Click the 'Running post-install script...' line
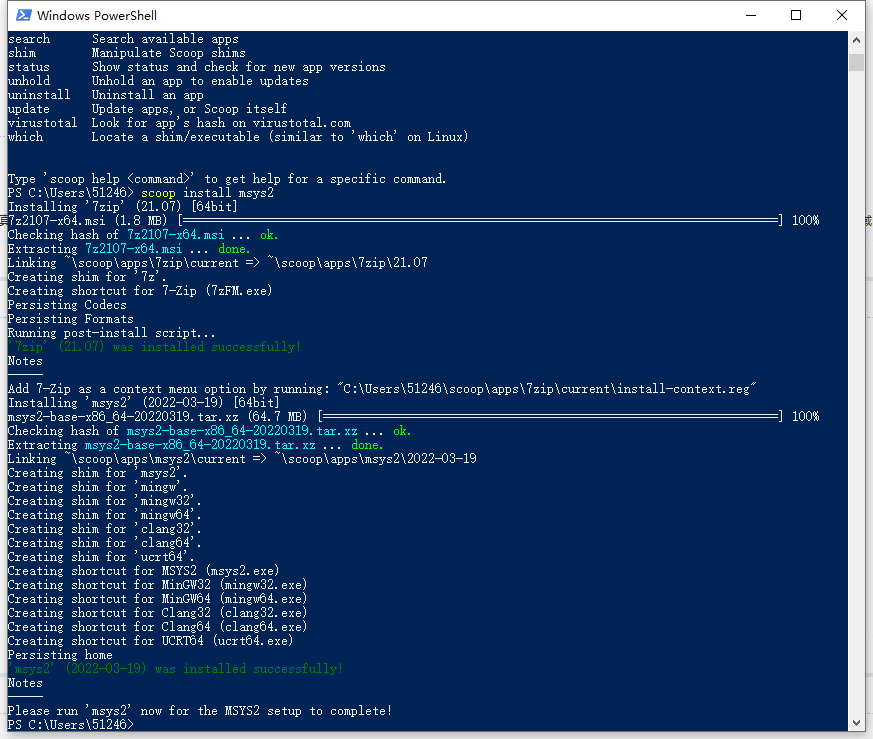Image resolution: width=873 pixels, height=739 pixels. (x=111, y=332)
